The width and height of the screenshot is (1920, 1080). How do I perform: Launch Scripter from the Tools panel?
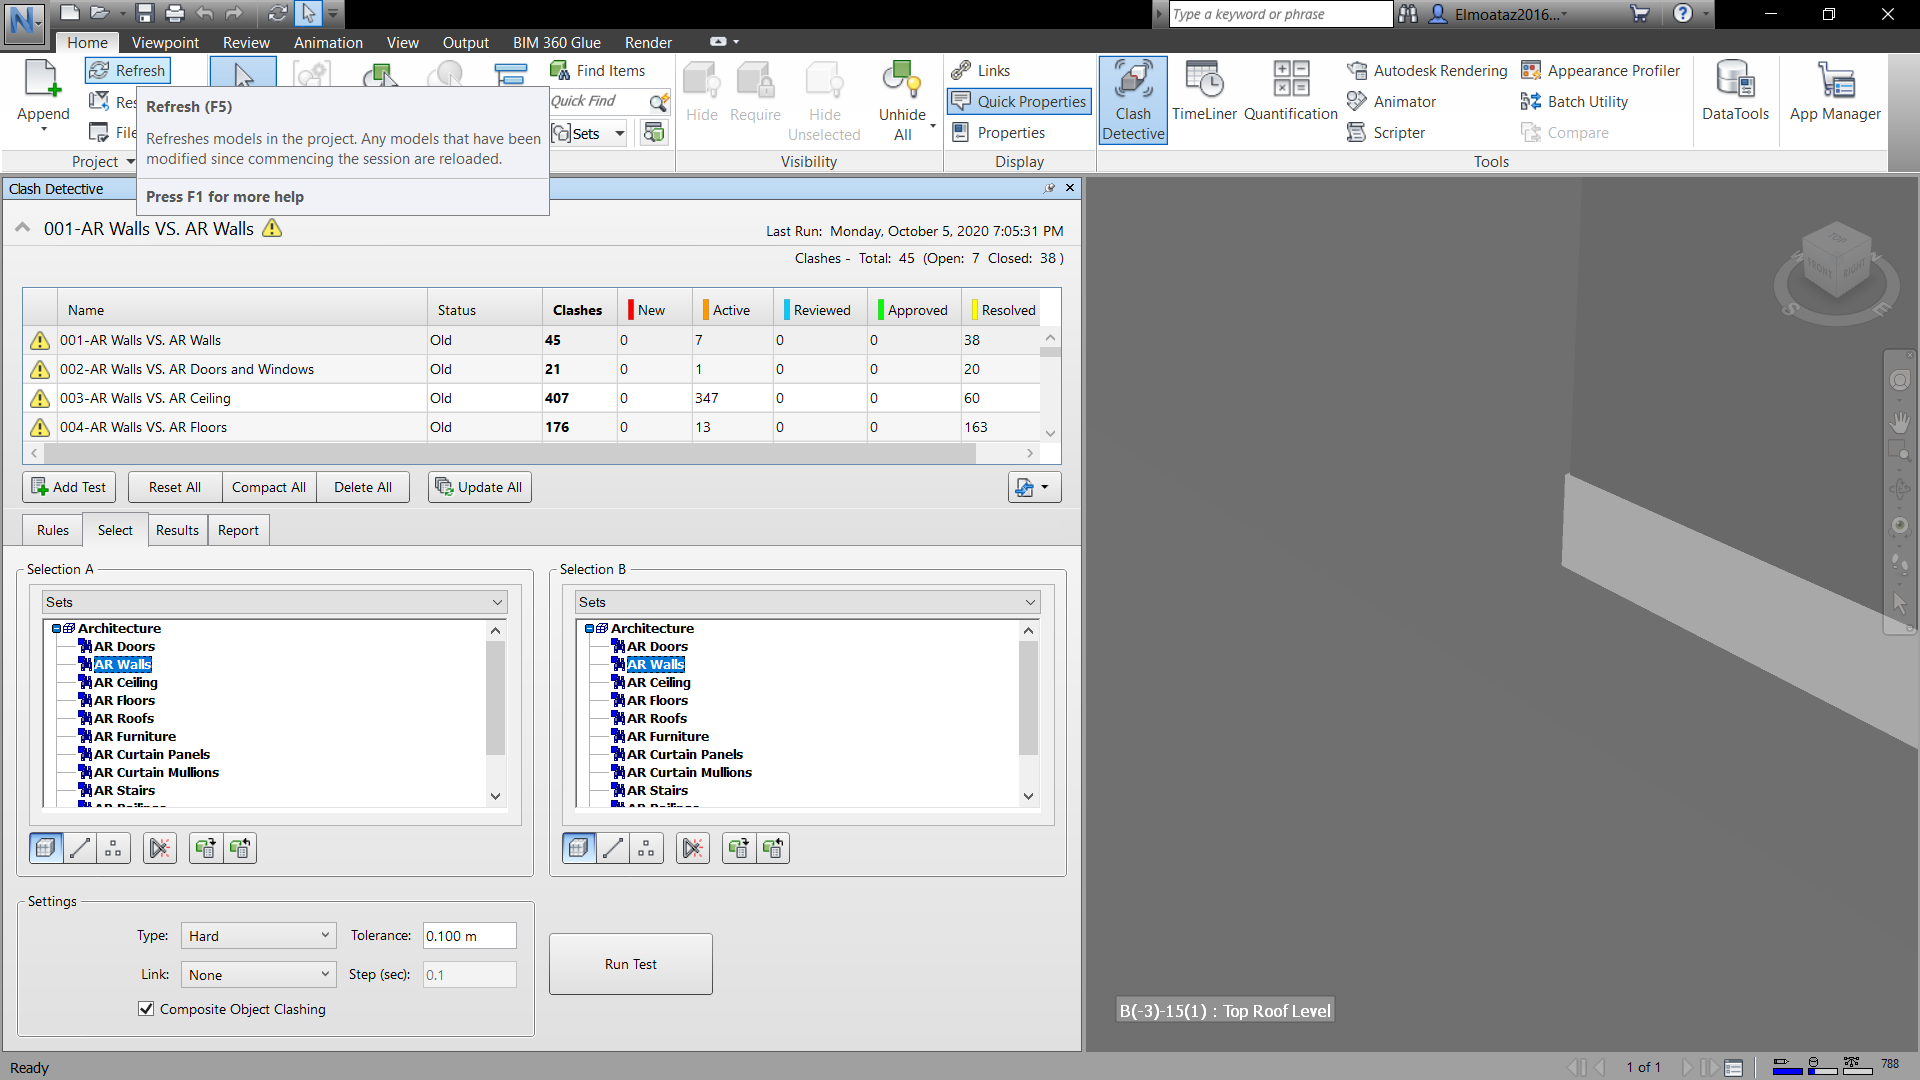click(1397, 132)
